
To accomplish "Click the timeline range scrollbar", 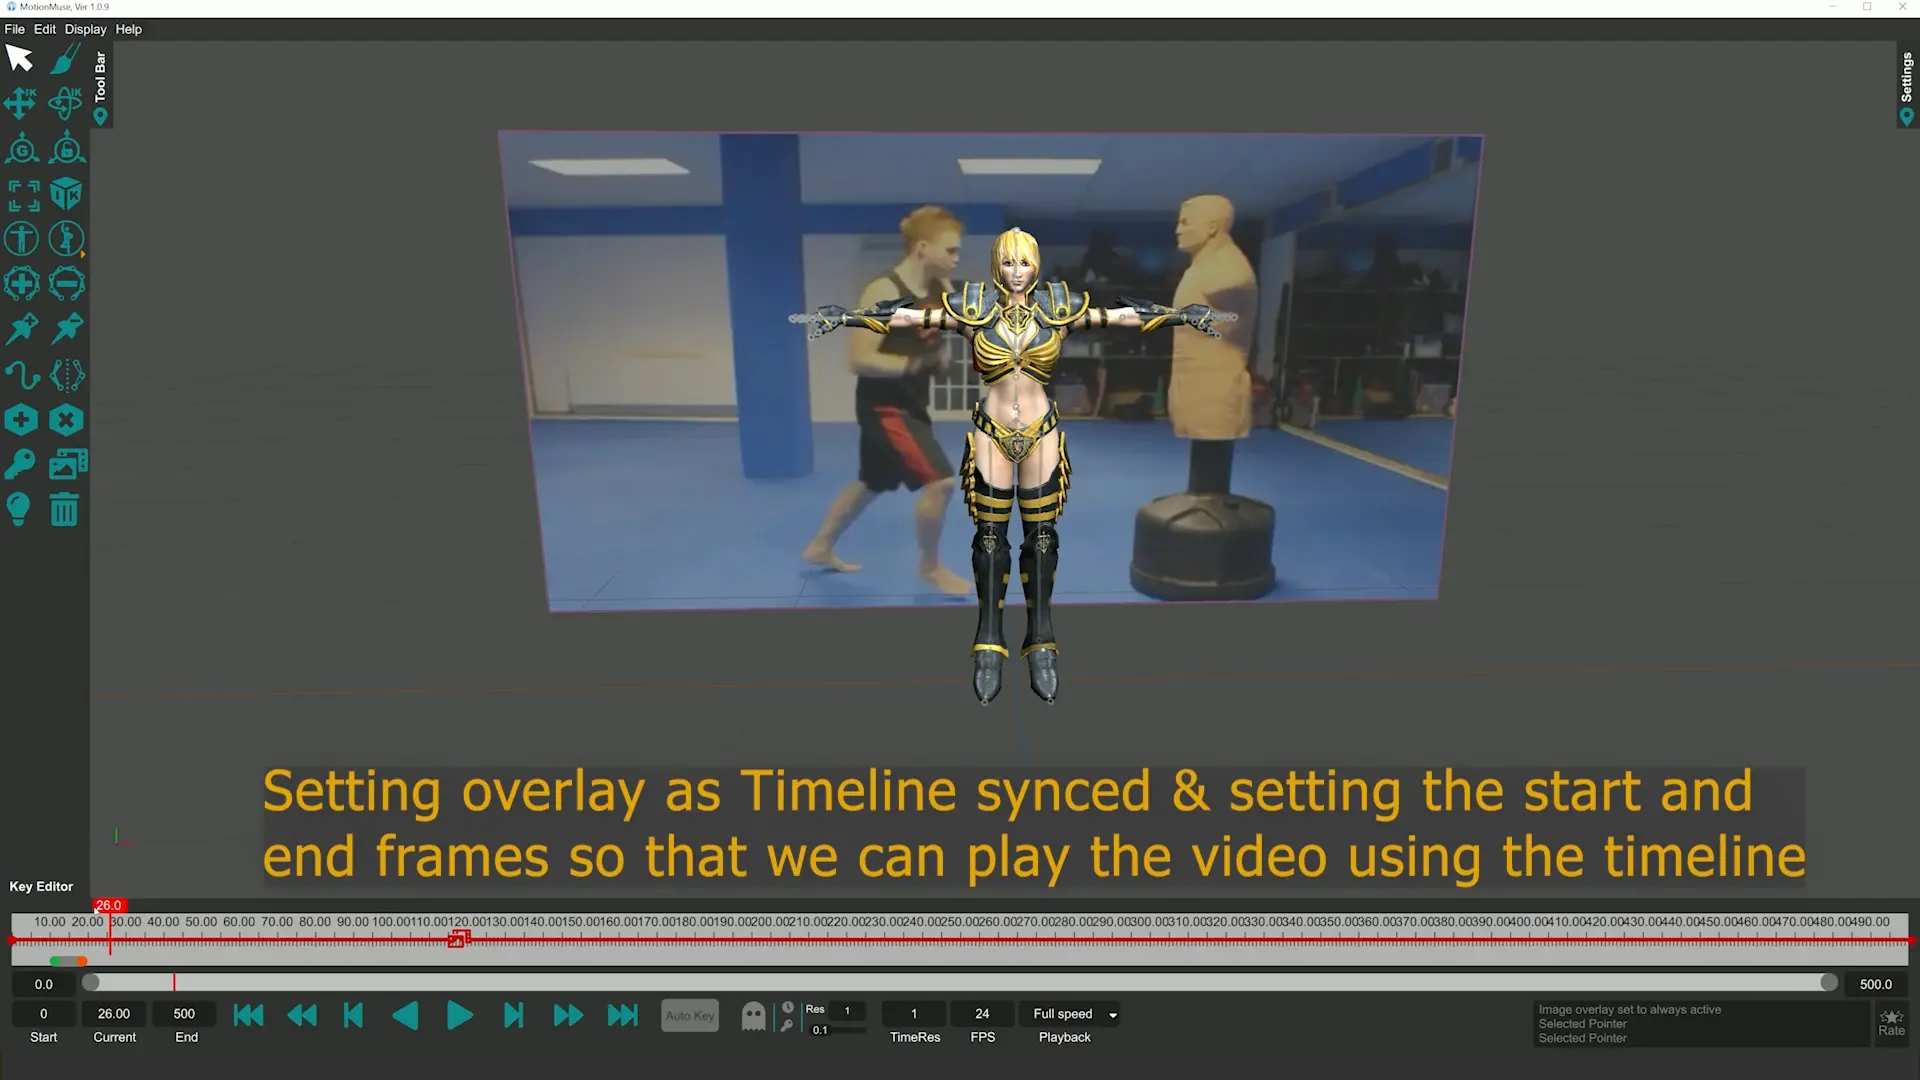I will click(x=960, y=983).
